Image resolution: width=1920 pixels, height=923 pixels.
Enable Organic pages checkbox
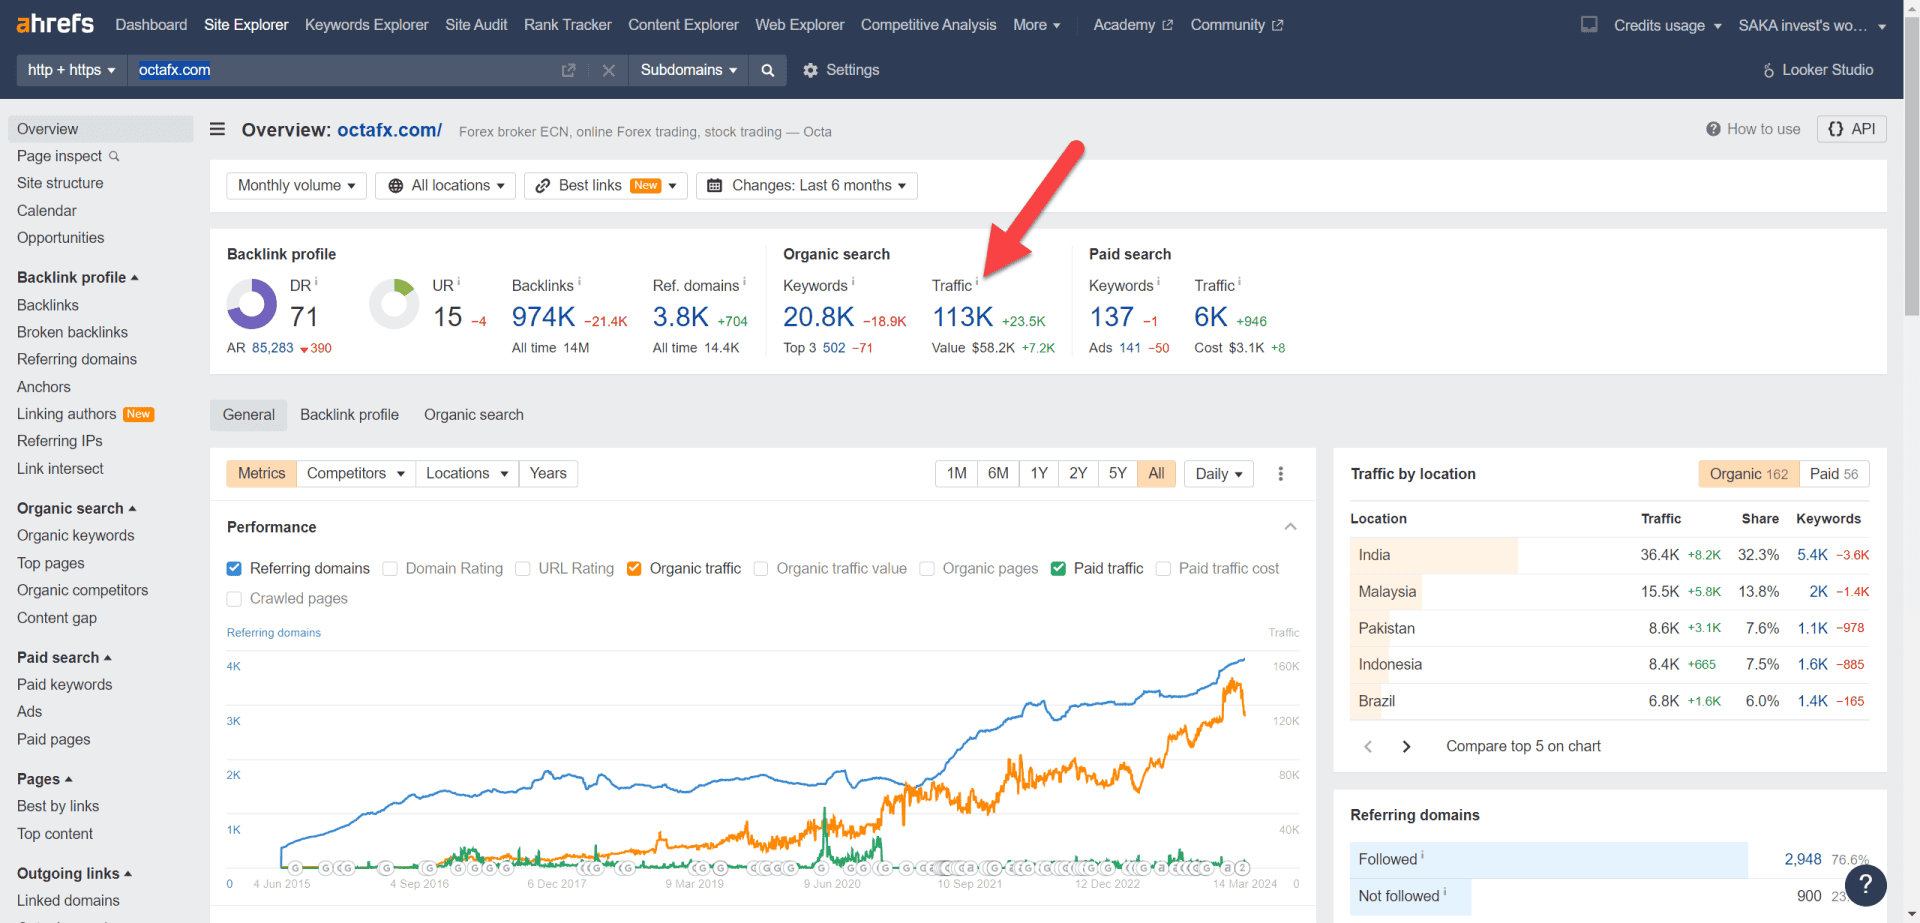click(927, 568)
